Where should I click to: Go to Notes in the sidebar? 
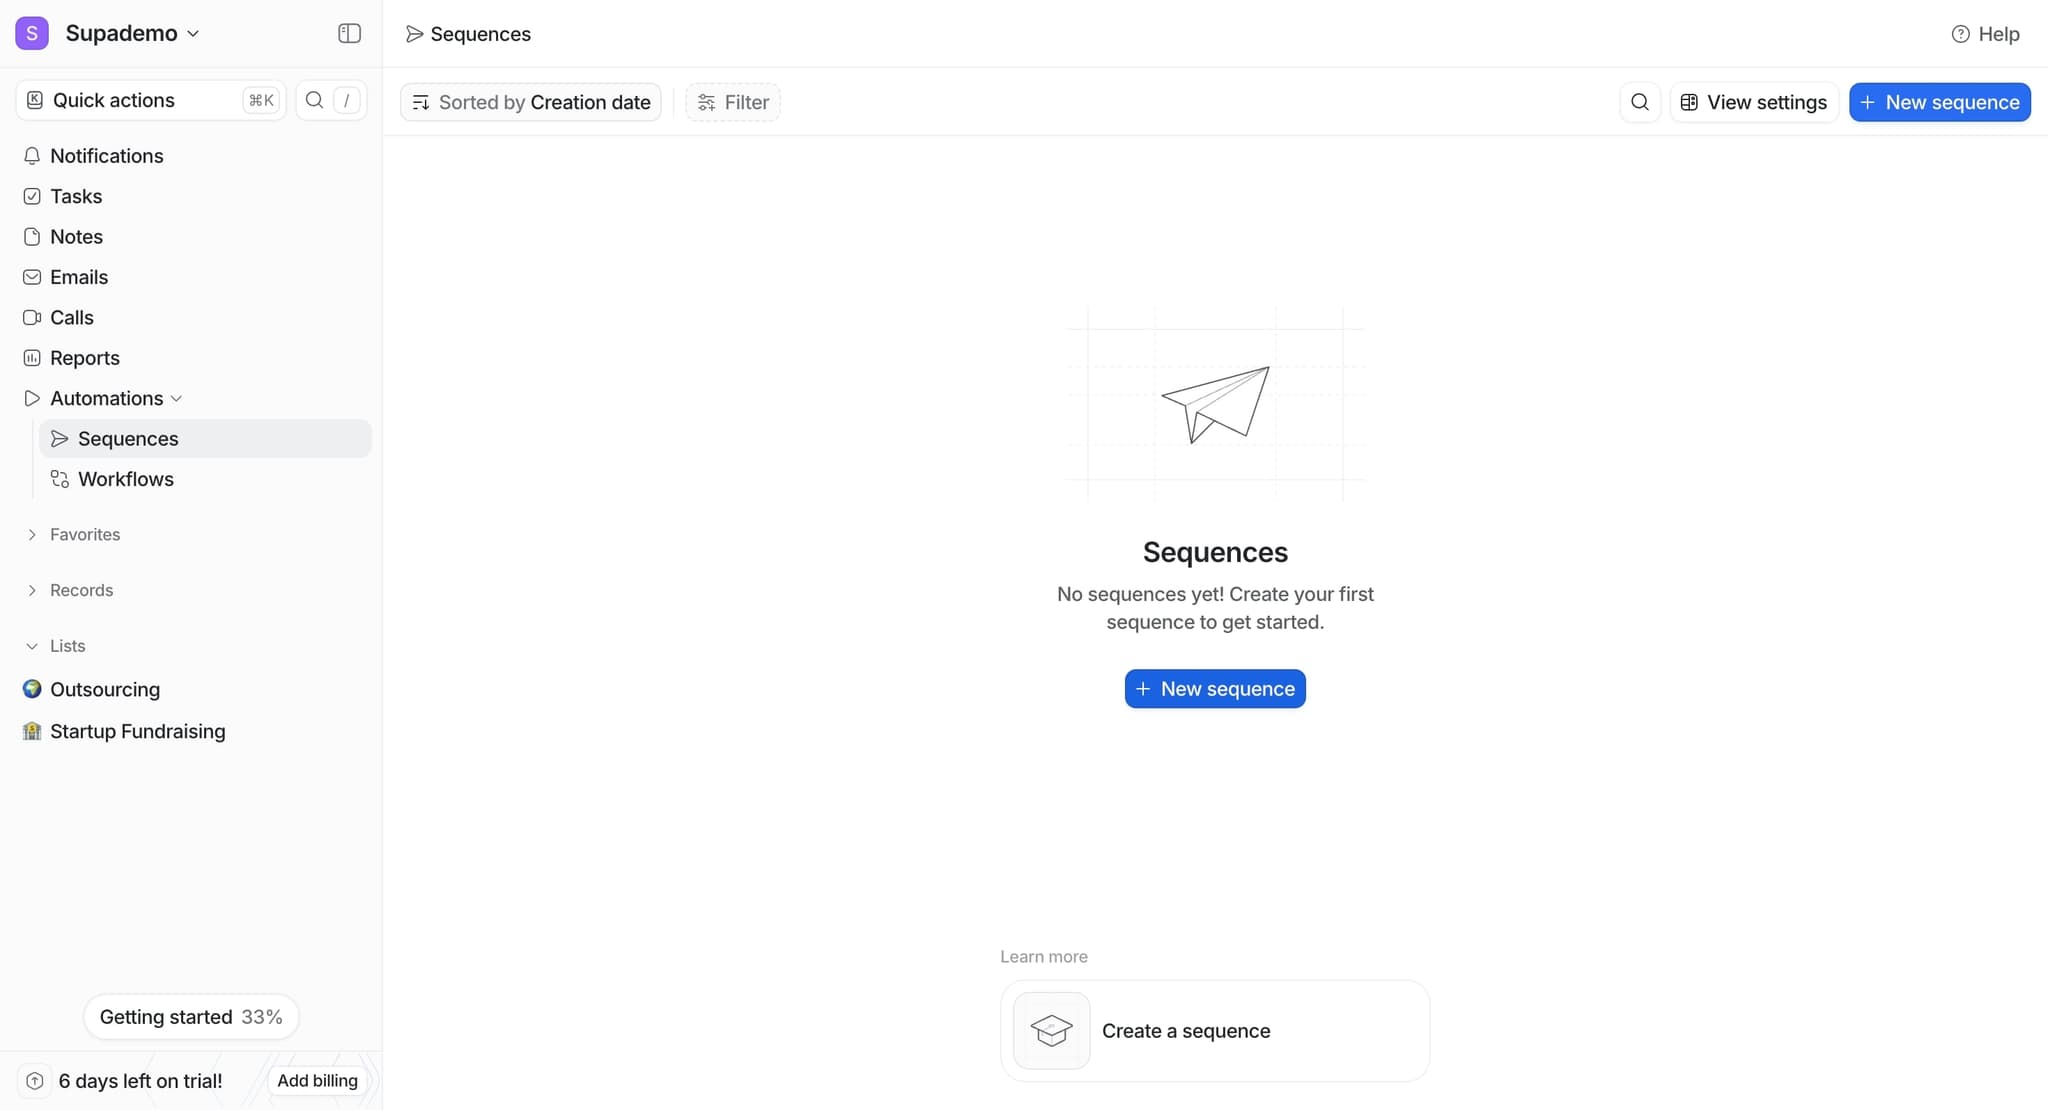[76, 237]
